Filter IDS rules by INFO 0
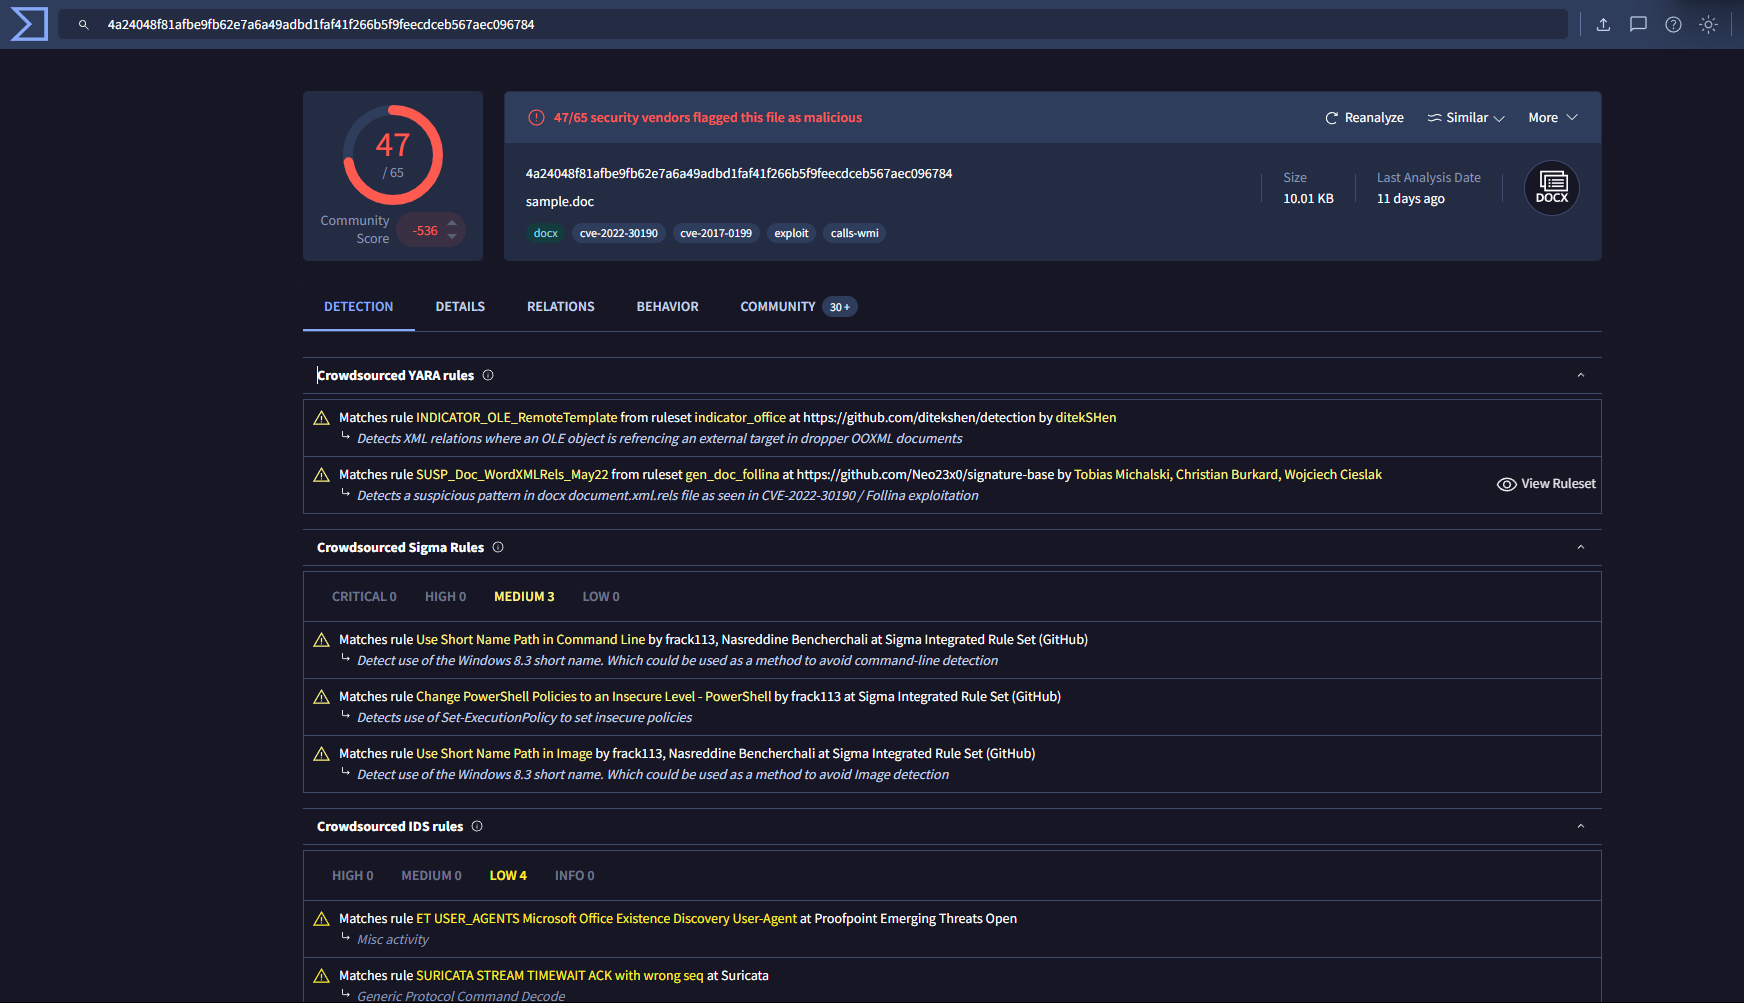The height and width of the screenshot is (1003, 1744). coord(574,876)
